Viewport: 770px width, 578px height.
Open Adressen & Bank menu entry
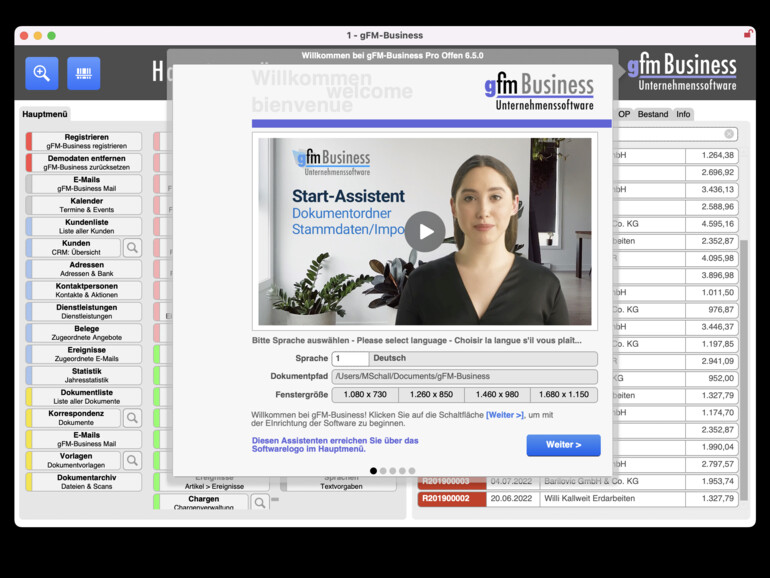pyautogui.click(x=84, y=269)
